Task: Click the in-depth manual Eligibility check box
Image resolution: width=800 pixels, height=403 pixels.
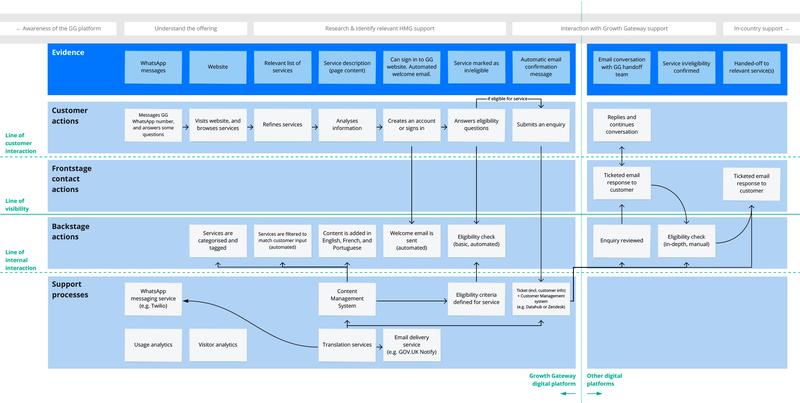Action: tap(687, 240)
